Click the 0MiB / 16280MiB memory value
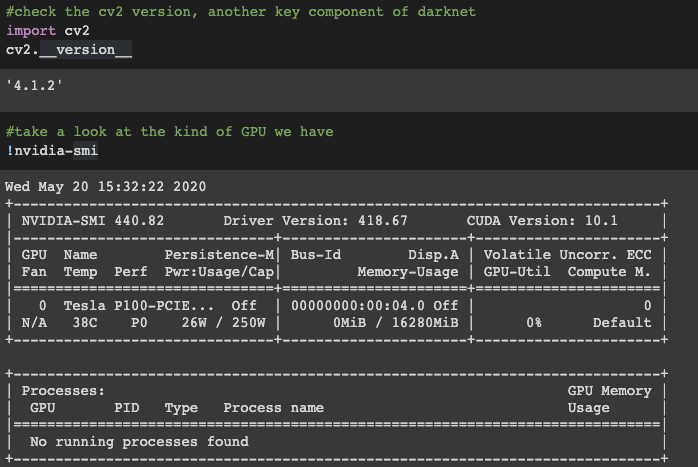 [x=396, y=322]
